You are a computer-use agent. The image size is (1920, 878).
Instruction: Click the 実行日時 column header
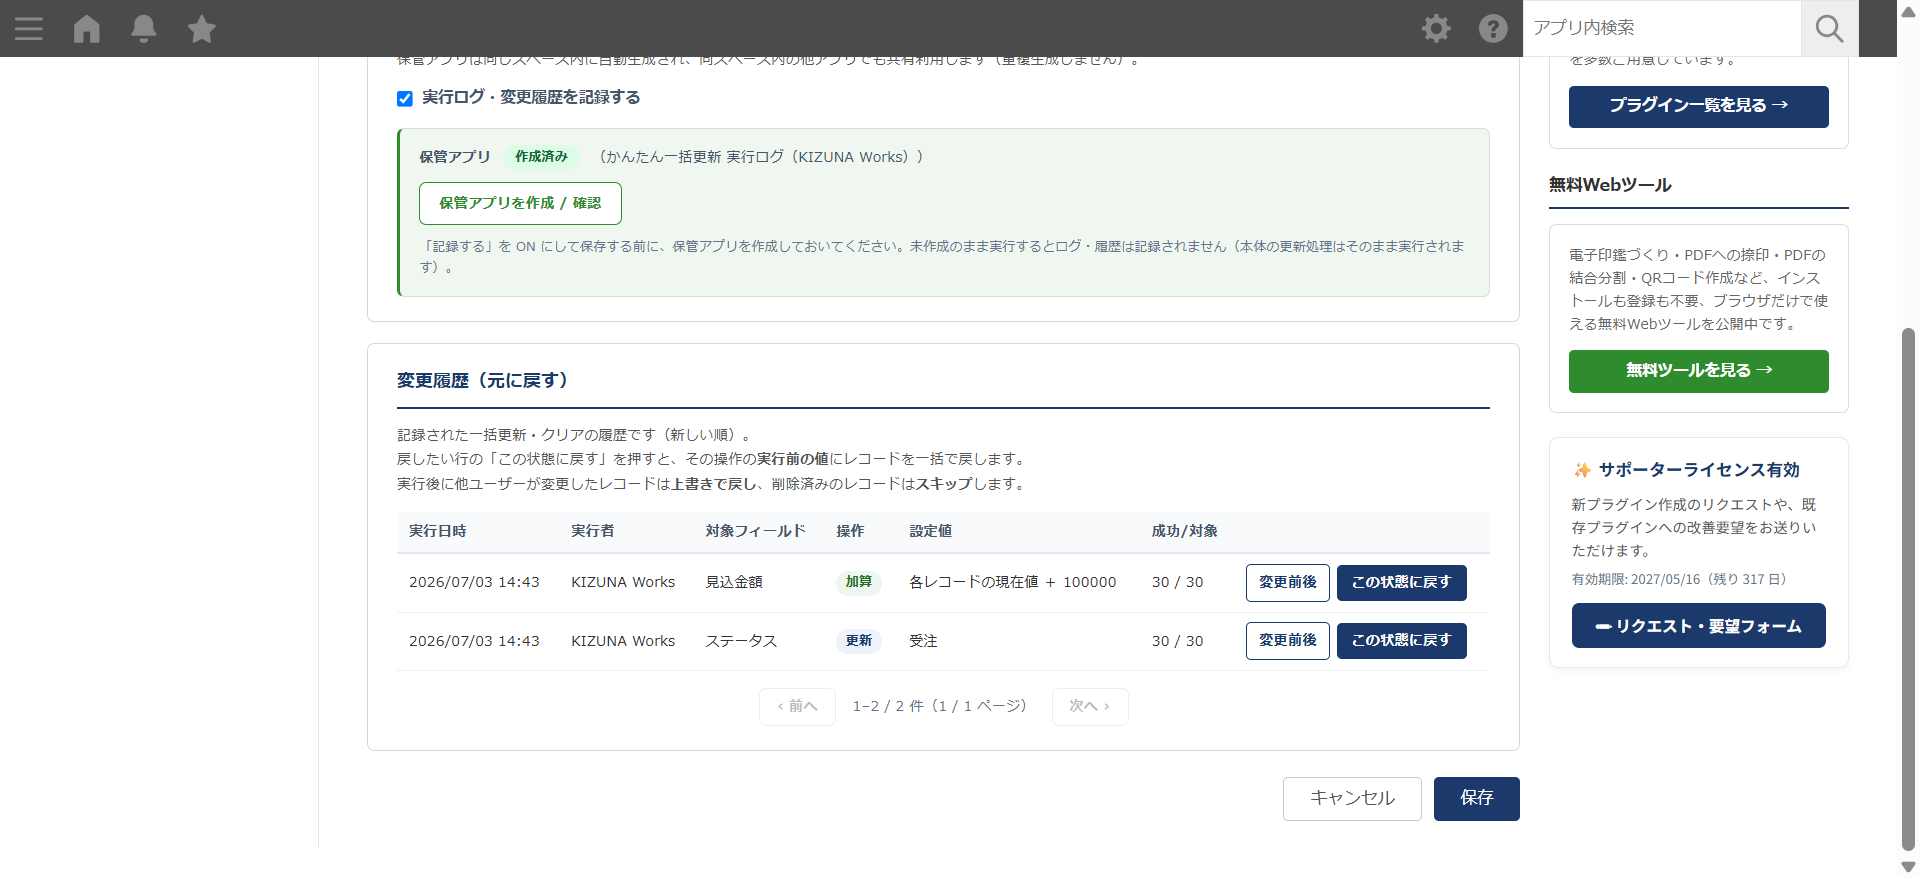(x=437, y=531)
